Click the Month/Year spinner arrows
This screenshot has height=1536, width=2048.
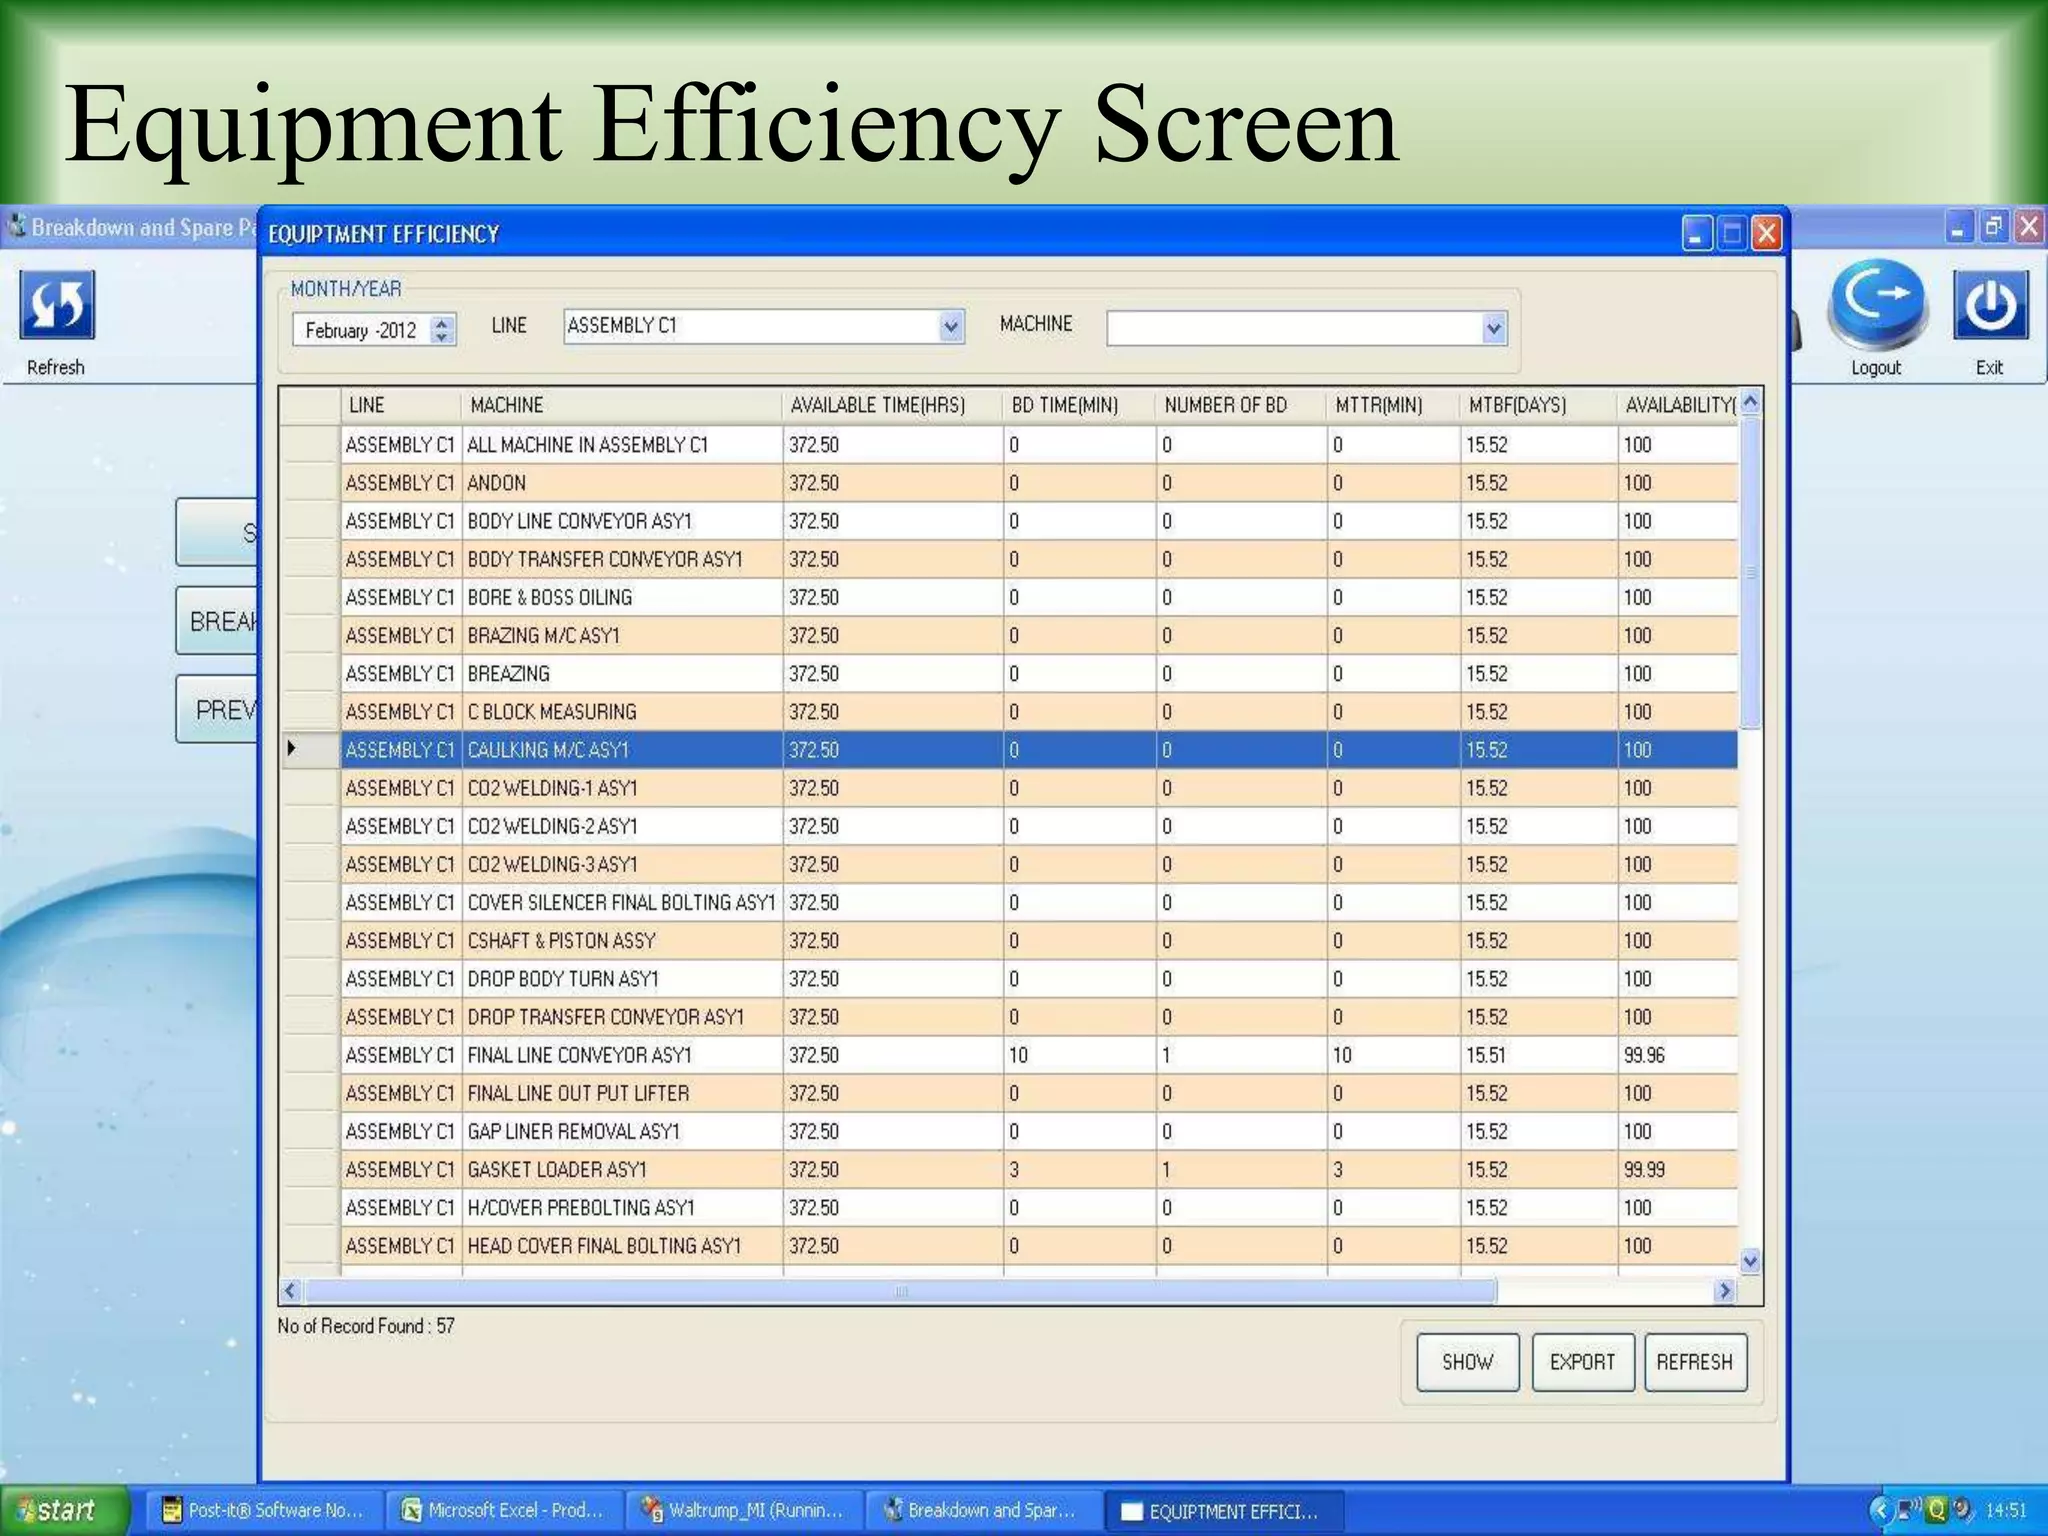[x=442, y=330]
